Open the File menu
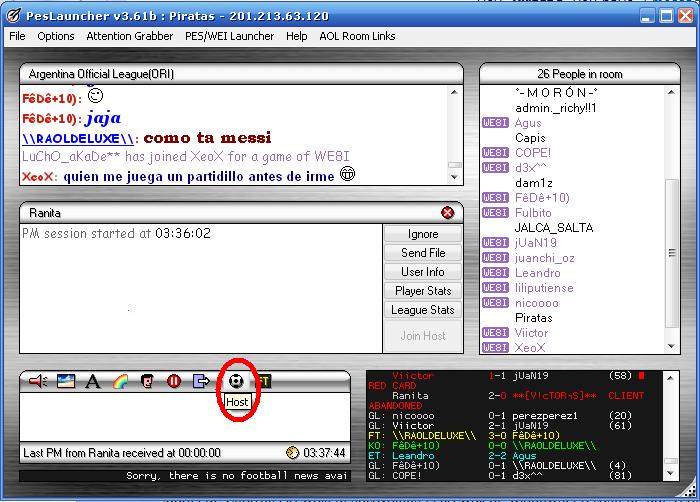Viewport: 700px width, 502px height. (17, 36)
